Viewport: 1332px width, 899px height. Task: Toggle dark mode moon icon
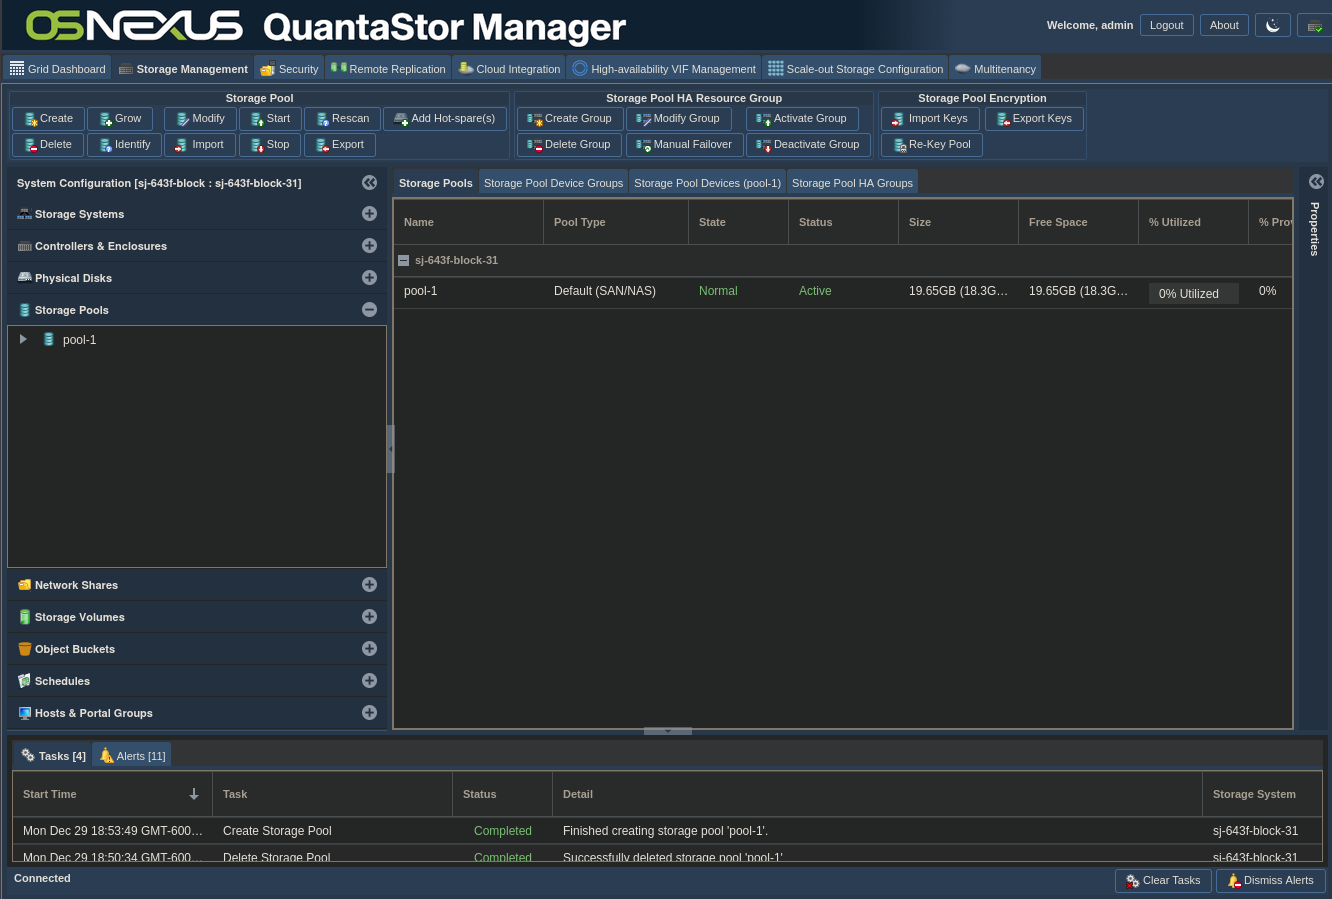click(1272, 26)
